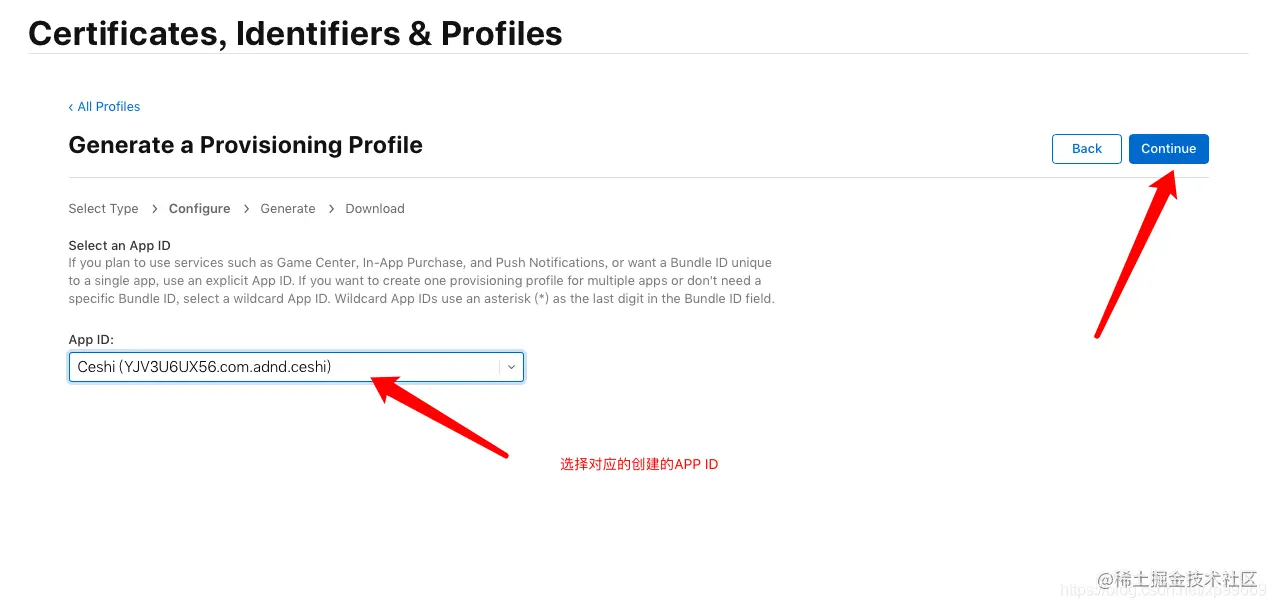The height and width of the screenshot is (608, 1276).
Task: Click the red Chinese annotation about APP ID
Action: pyautogui.click(x=639, y=464)
